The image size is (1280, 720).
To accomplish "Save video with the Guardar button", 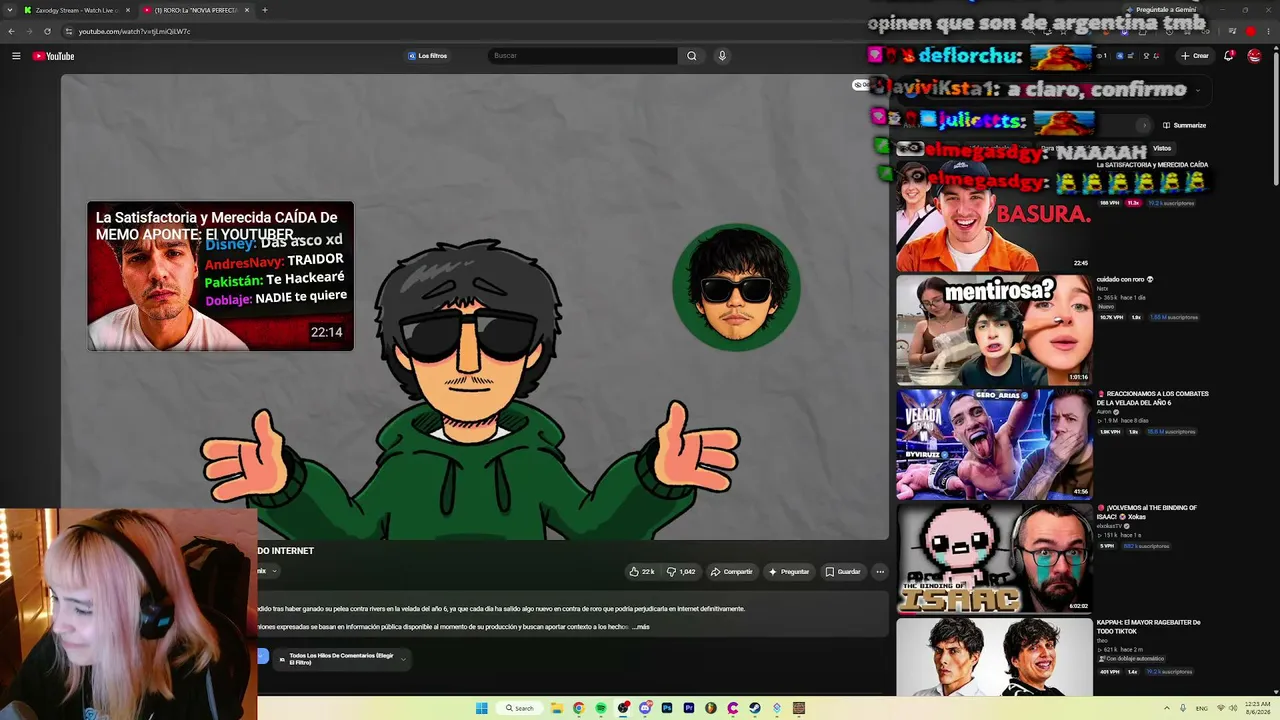I will coord(842,572).
